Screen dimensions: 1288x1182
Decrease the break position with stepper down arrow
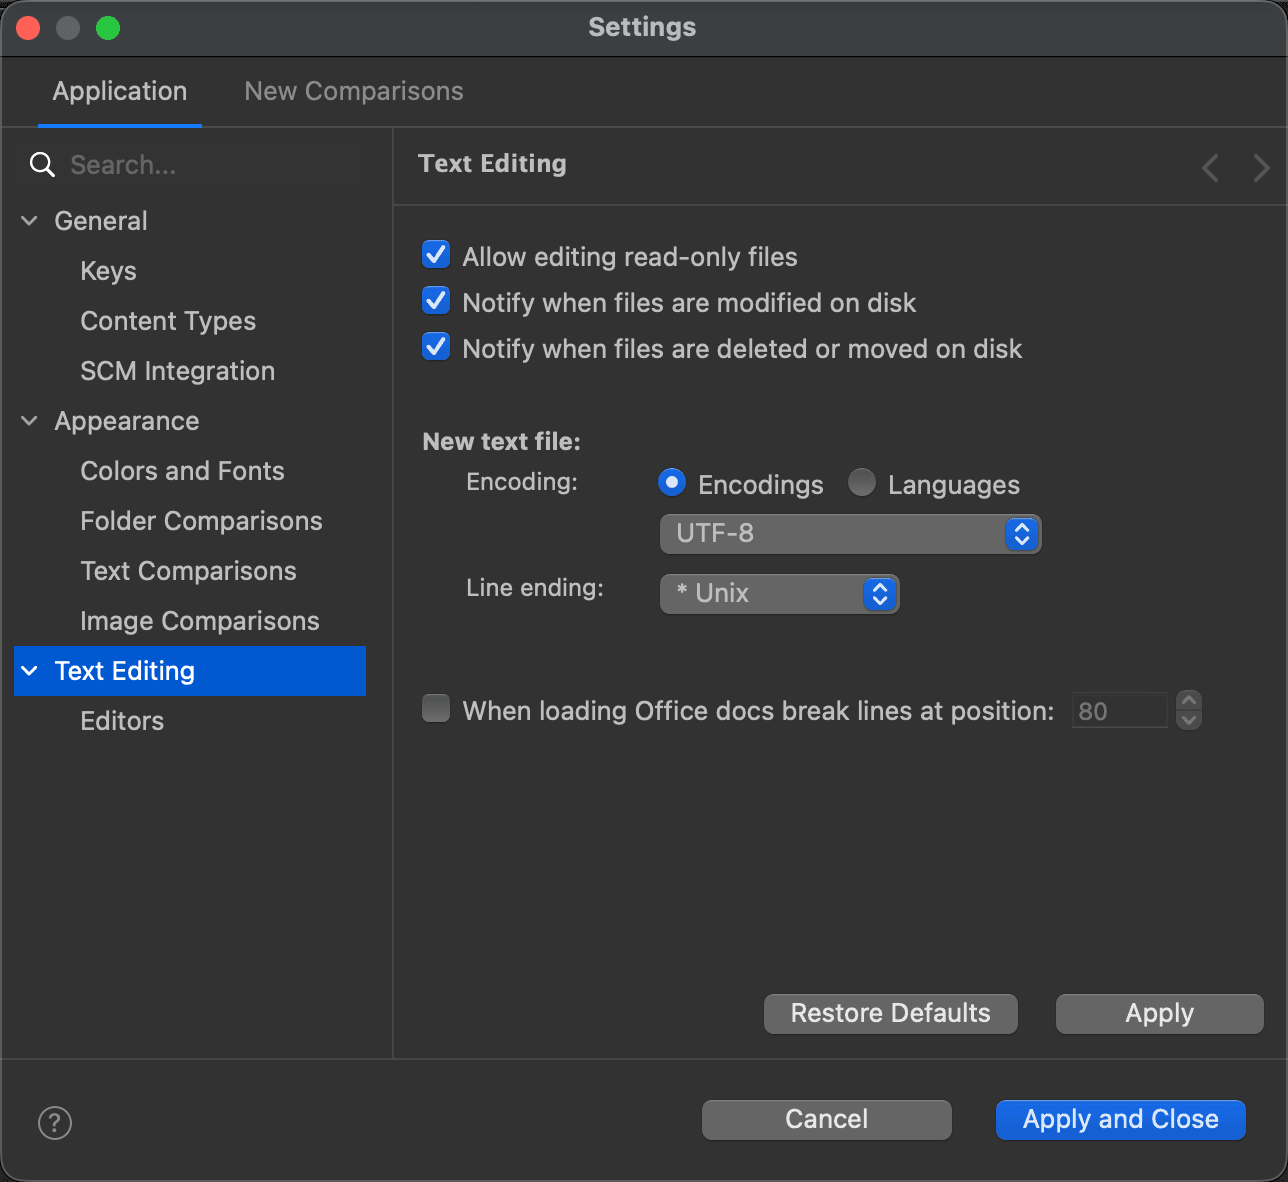1189,721
